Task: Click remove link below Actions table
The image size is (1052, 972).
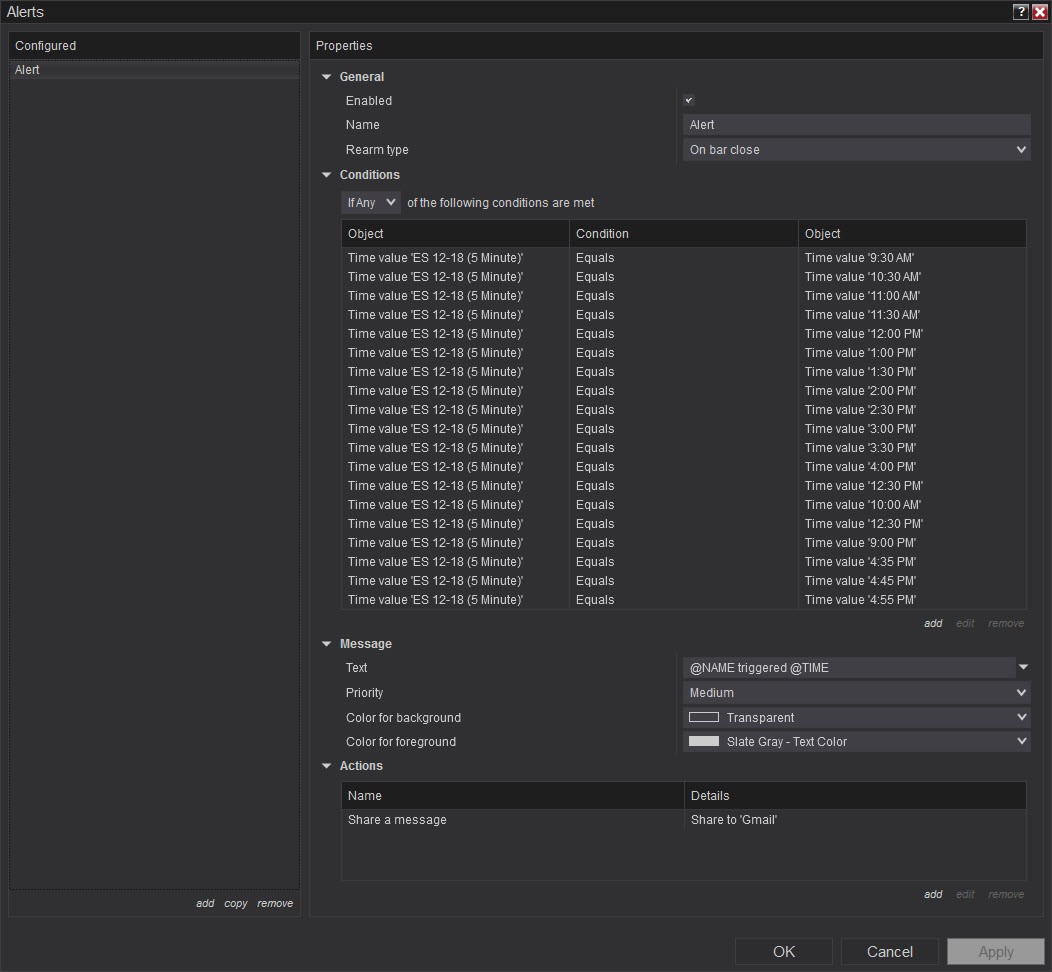Action: (1006, 895)
